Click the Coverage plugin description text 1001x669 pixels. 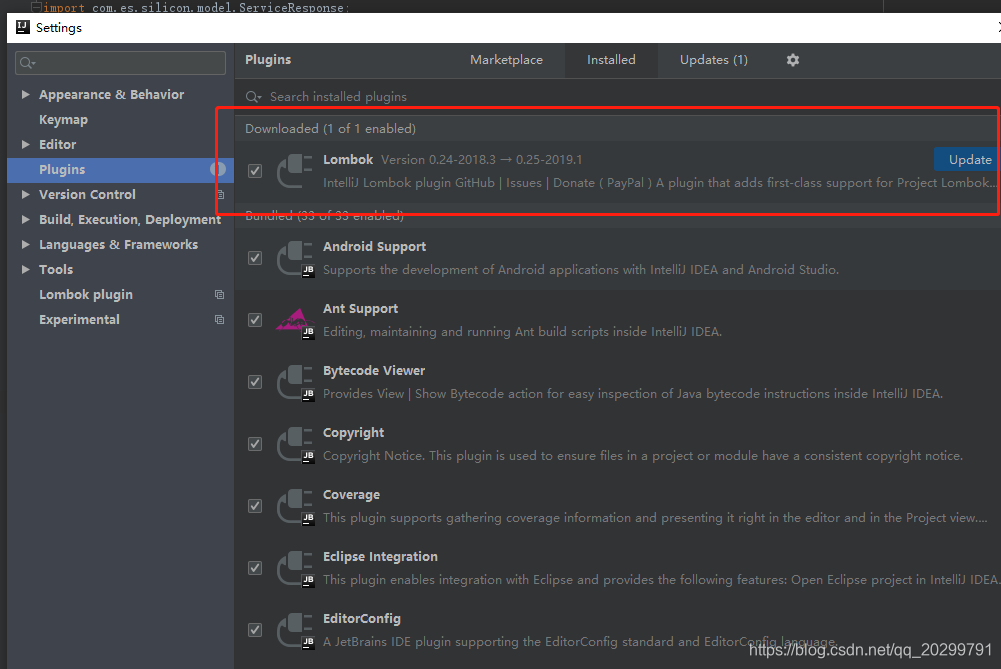click(654, 517)
